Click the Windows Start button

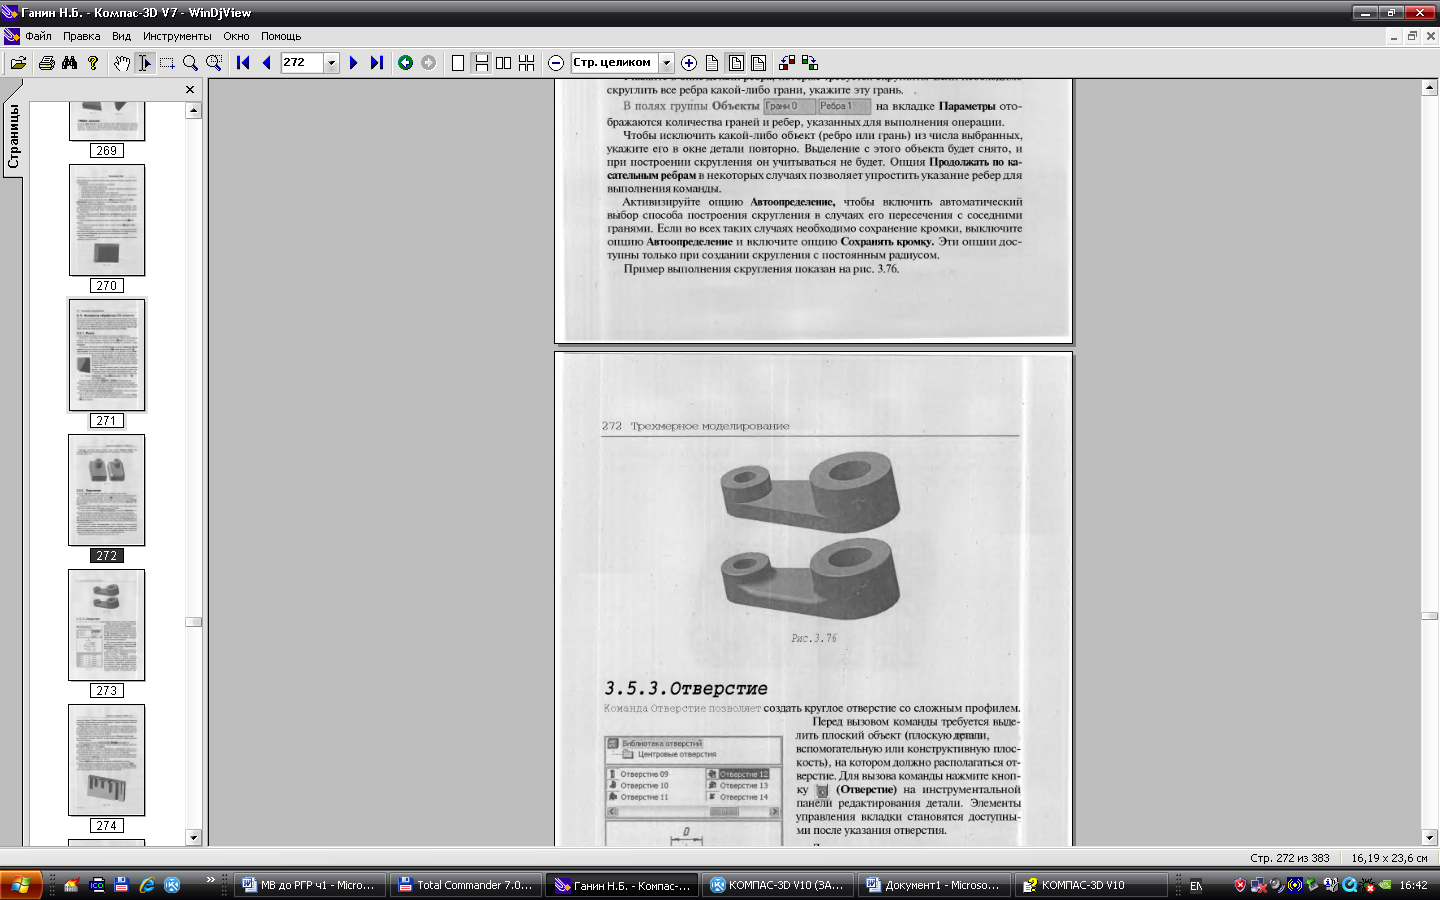21,885
